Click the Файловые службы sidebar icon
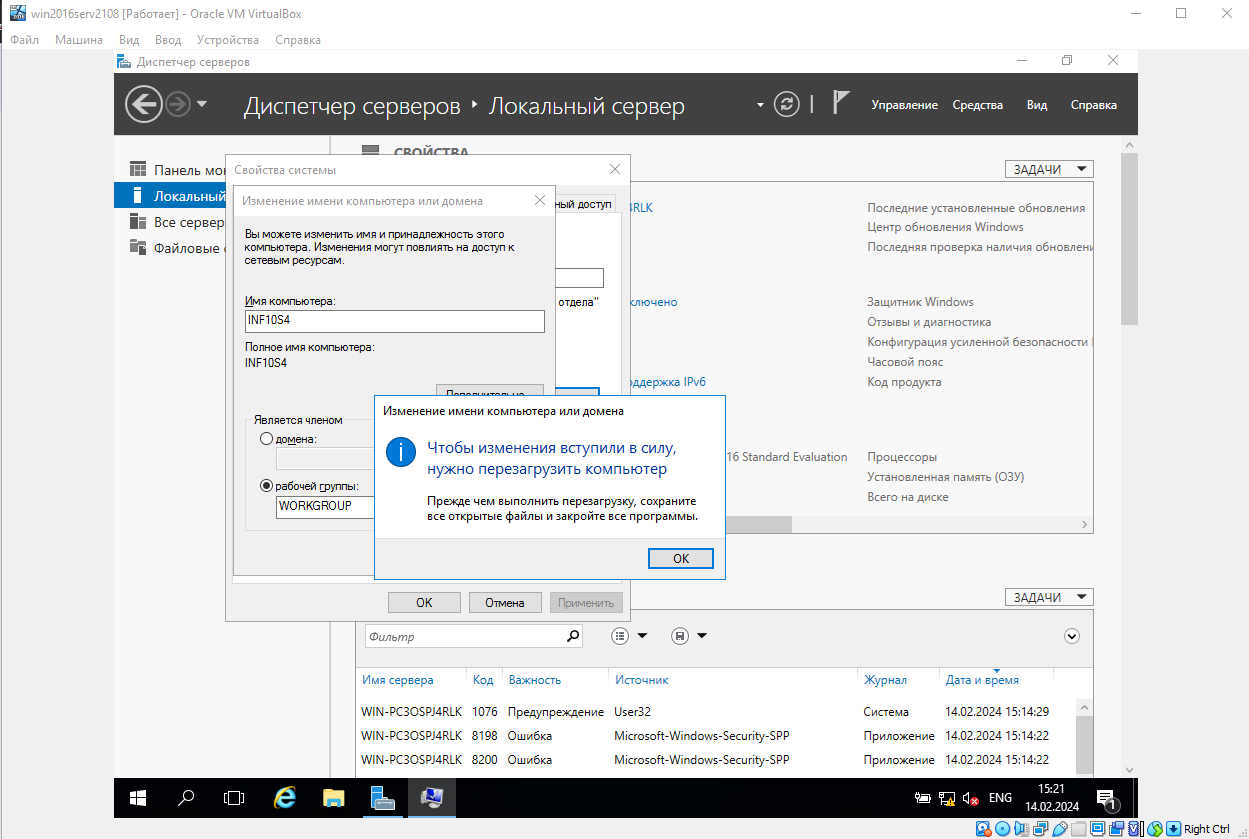 [138, 247]
